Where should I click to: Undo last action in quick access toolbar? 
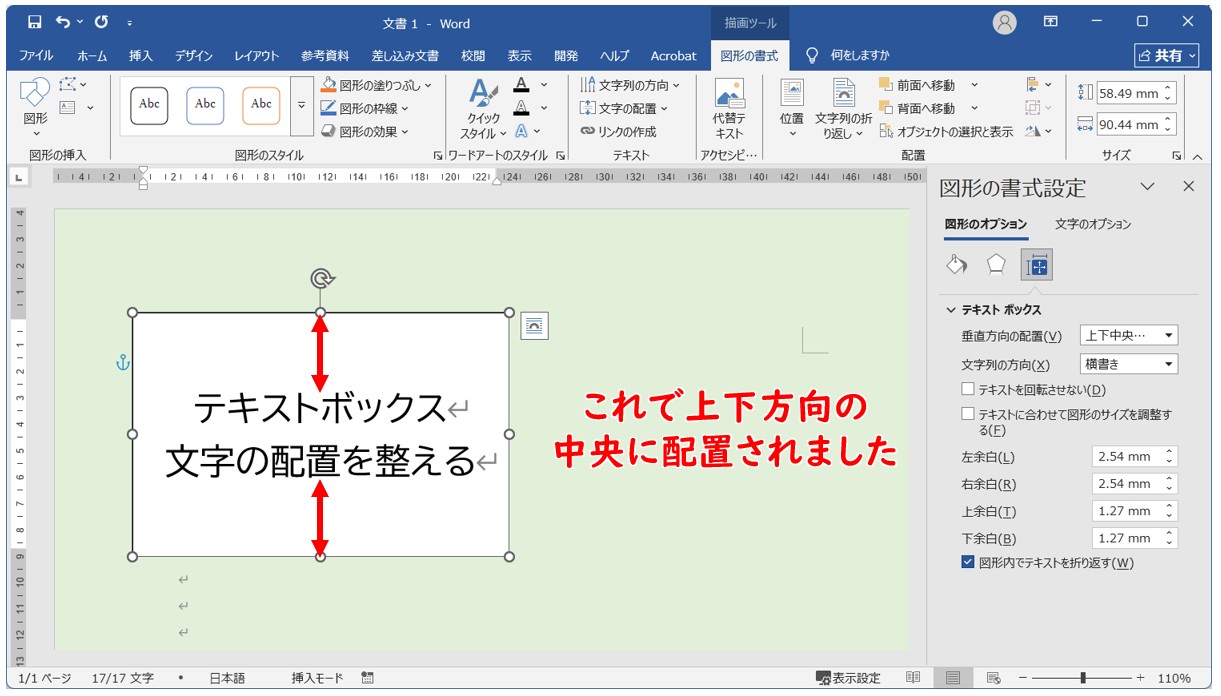[64, 22]
